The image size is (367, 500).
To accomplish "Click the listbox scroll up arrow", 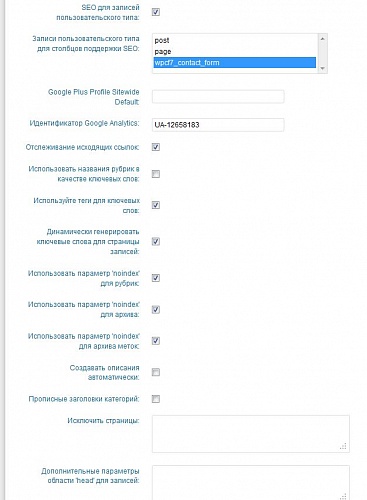I will (x=322, y=39).
